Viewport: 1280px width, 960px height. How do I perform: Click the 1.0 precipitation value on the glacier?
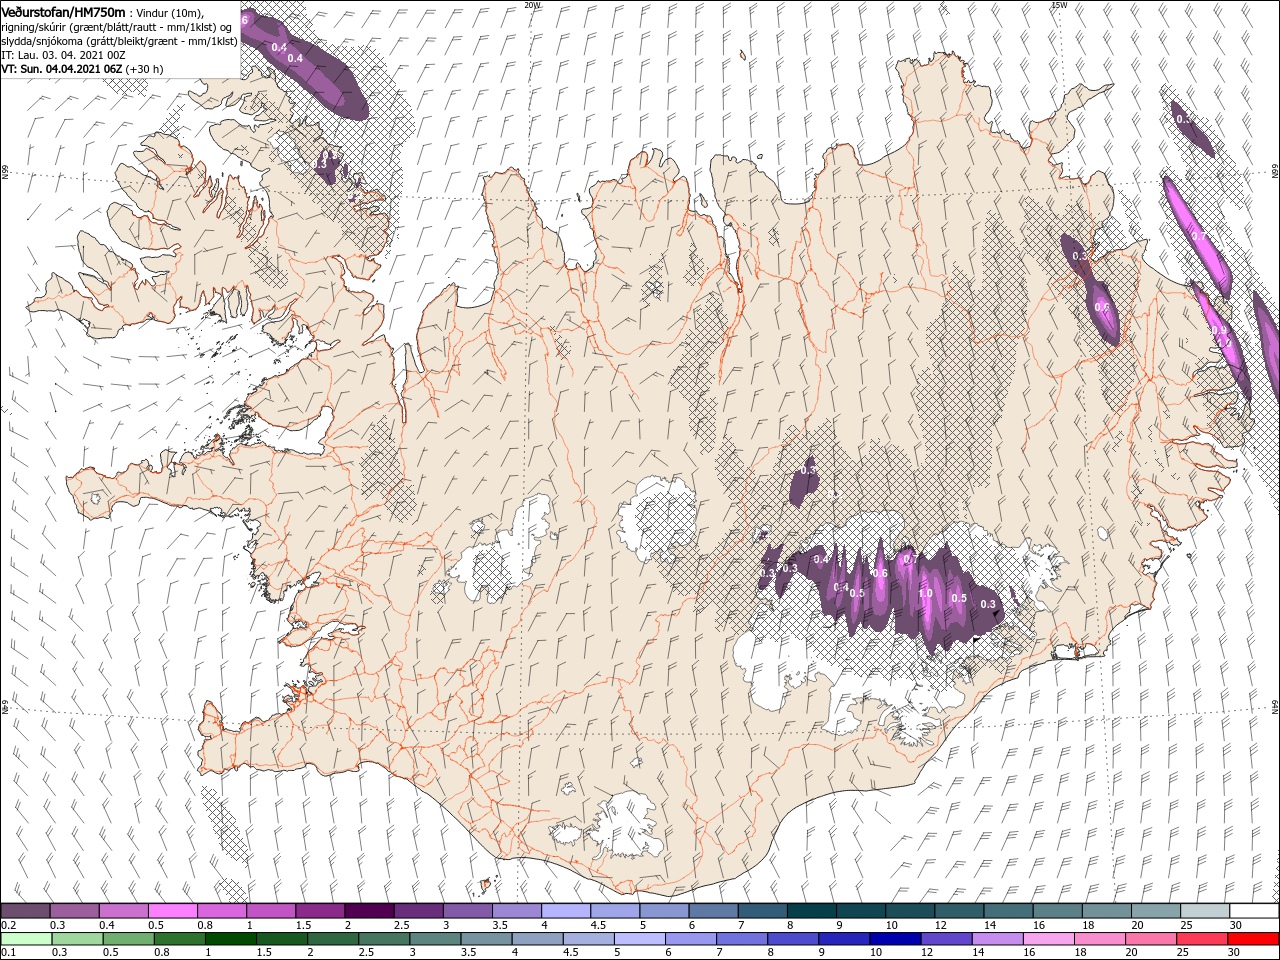point(925,593)
